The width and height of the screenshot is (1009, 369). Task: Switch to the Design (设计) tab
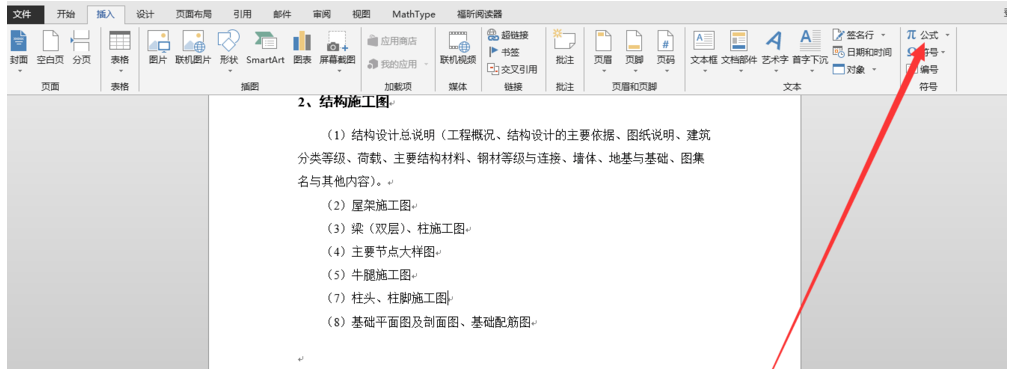coord(145,14)
